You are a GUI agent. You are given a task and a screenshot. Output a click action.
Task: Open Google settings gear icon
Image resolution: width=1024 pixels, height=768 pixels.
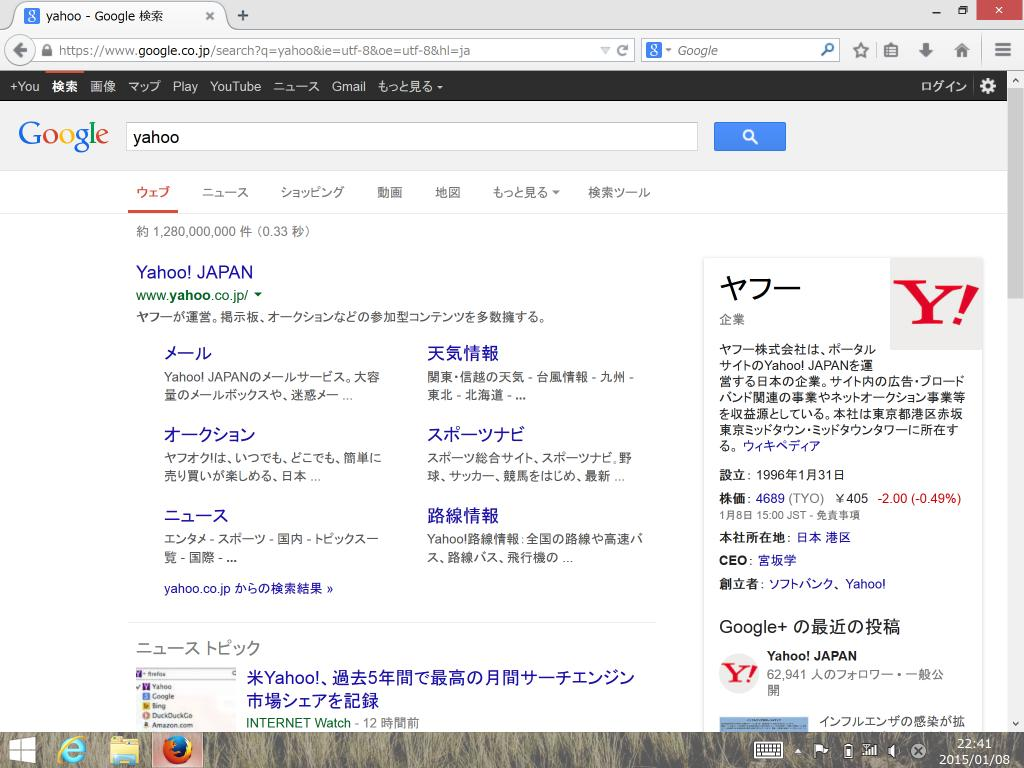987,86
